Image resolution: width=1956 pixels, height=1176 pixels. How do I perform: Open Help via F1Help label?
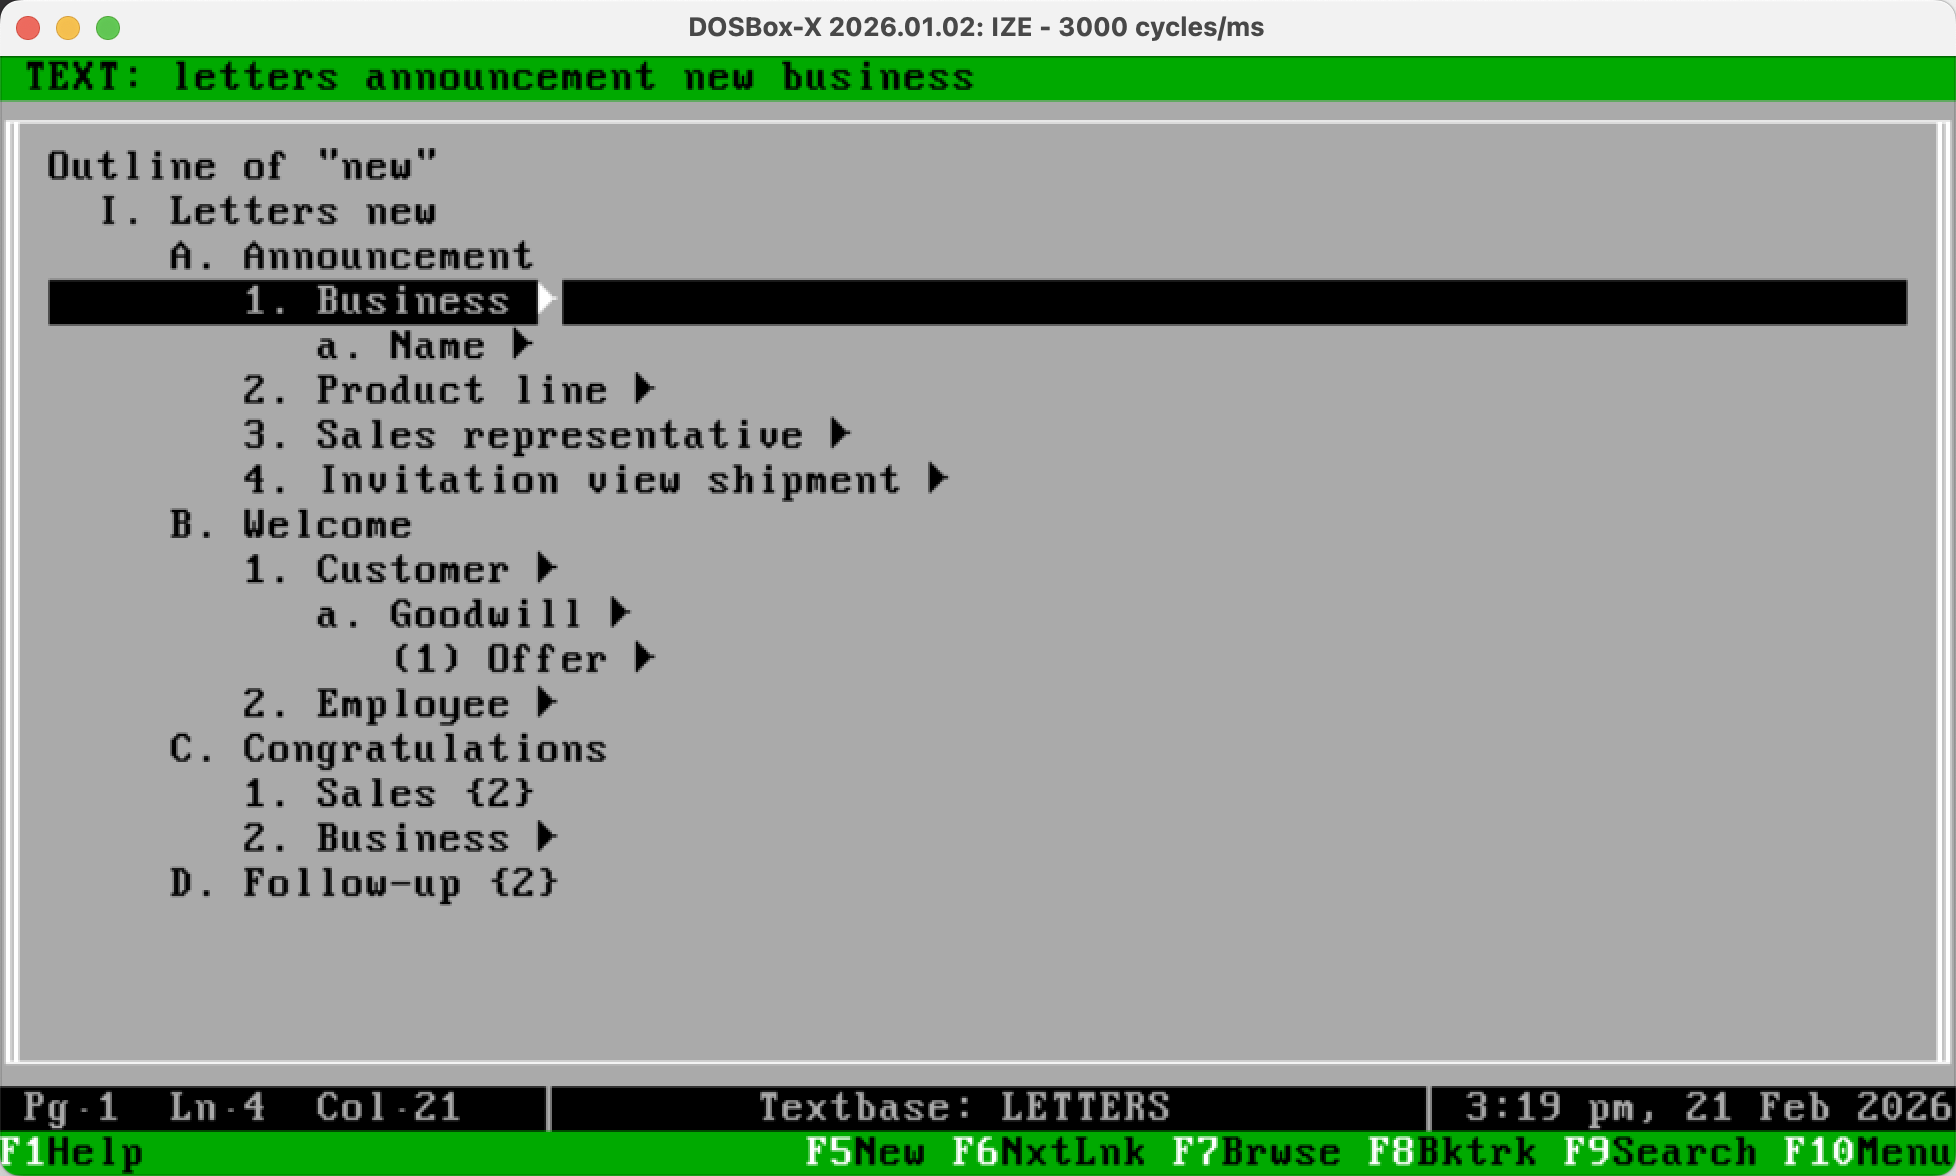click(70, 1152)
